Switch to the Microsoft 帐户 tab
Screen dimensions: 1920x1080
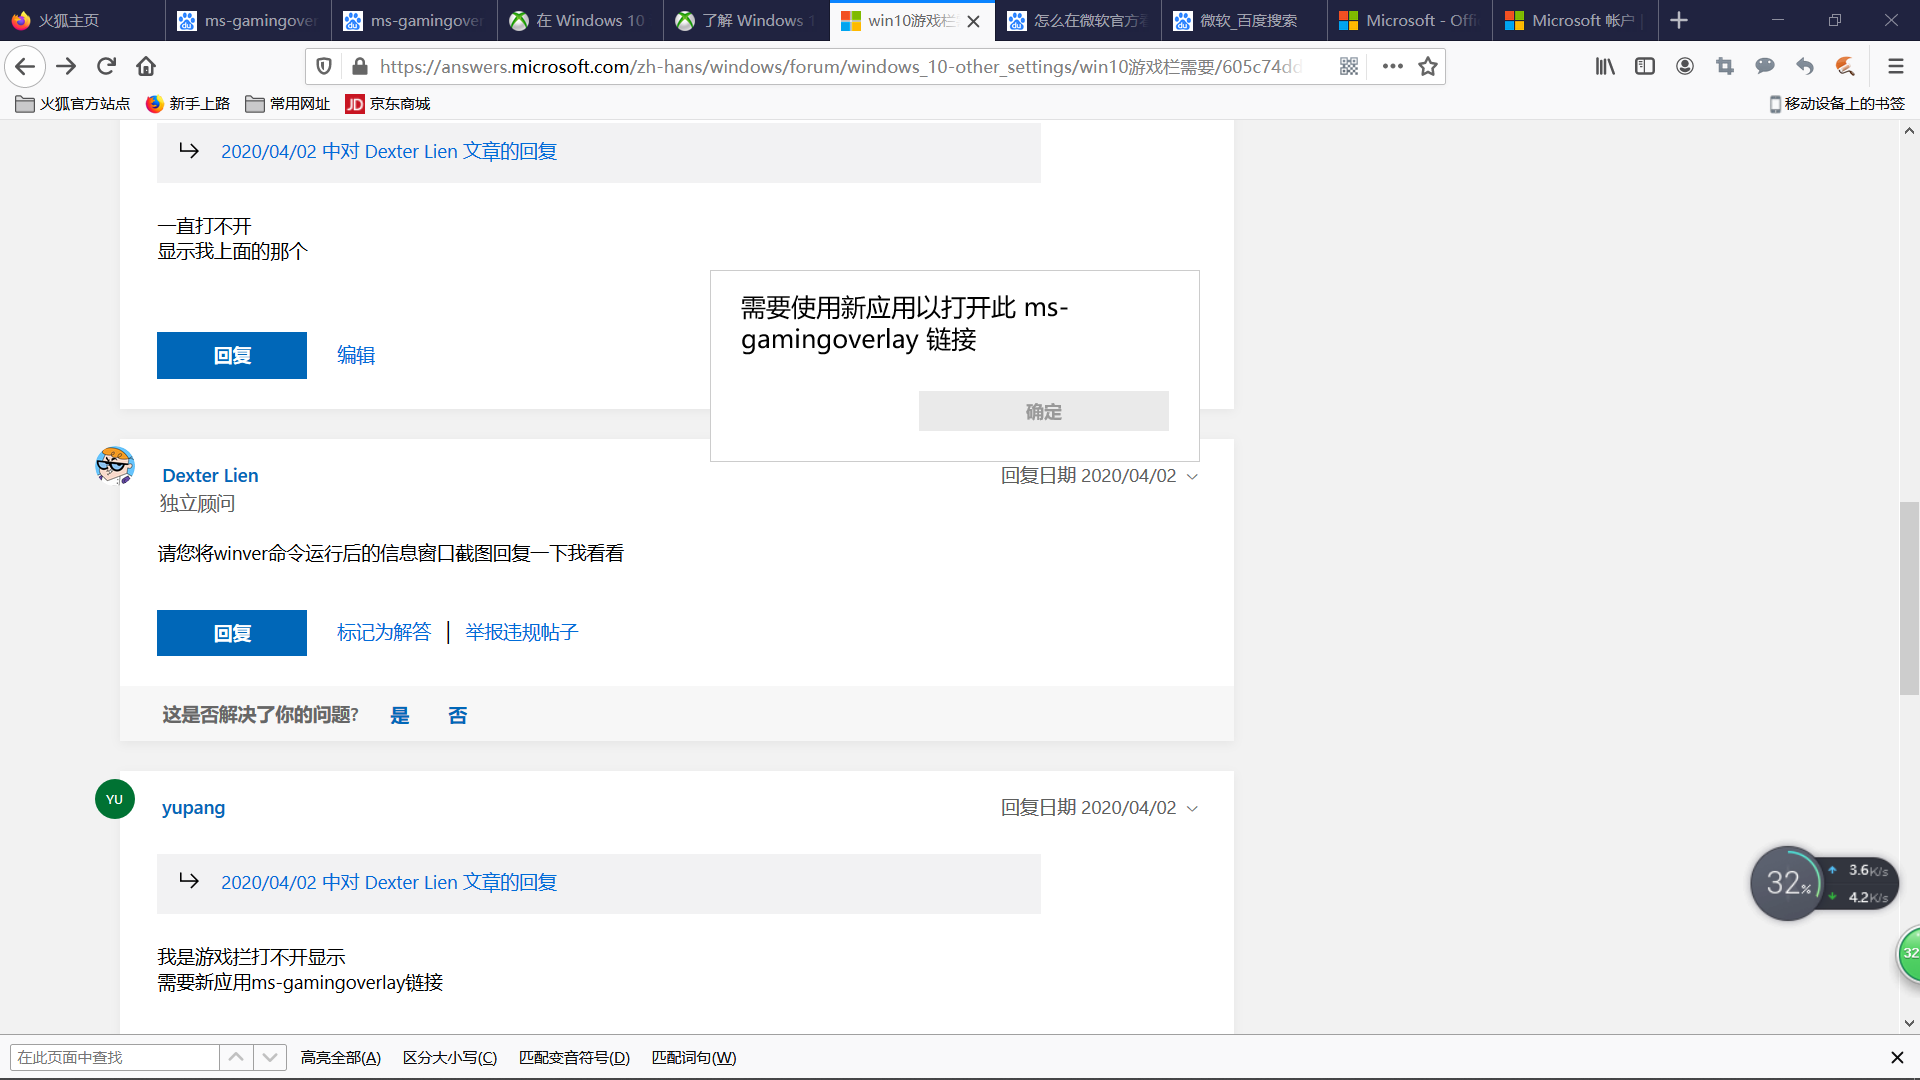click(1575, 20)
